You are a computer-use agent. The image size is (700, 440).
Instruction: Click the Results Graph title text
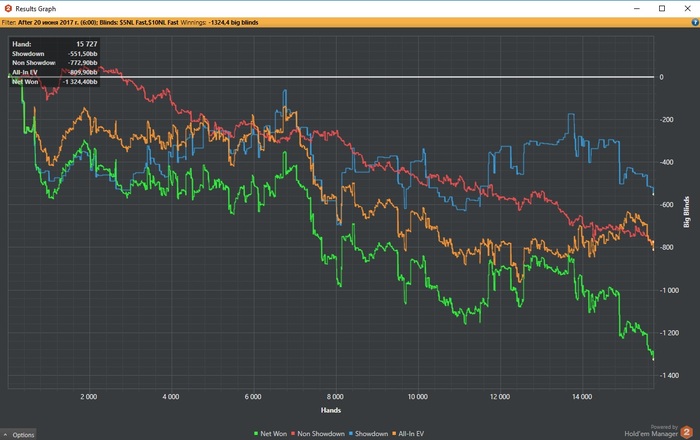[36, 8]
